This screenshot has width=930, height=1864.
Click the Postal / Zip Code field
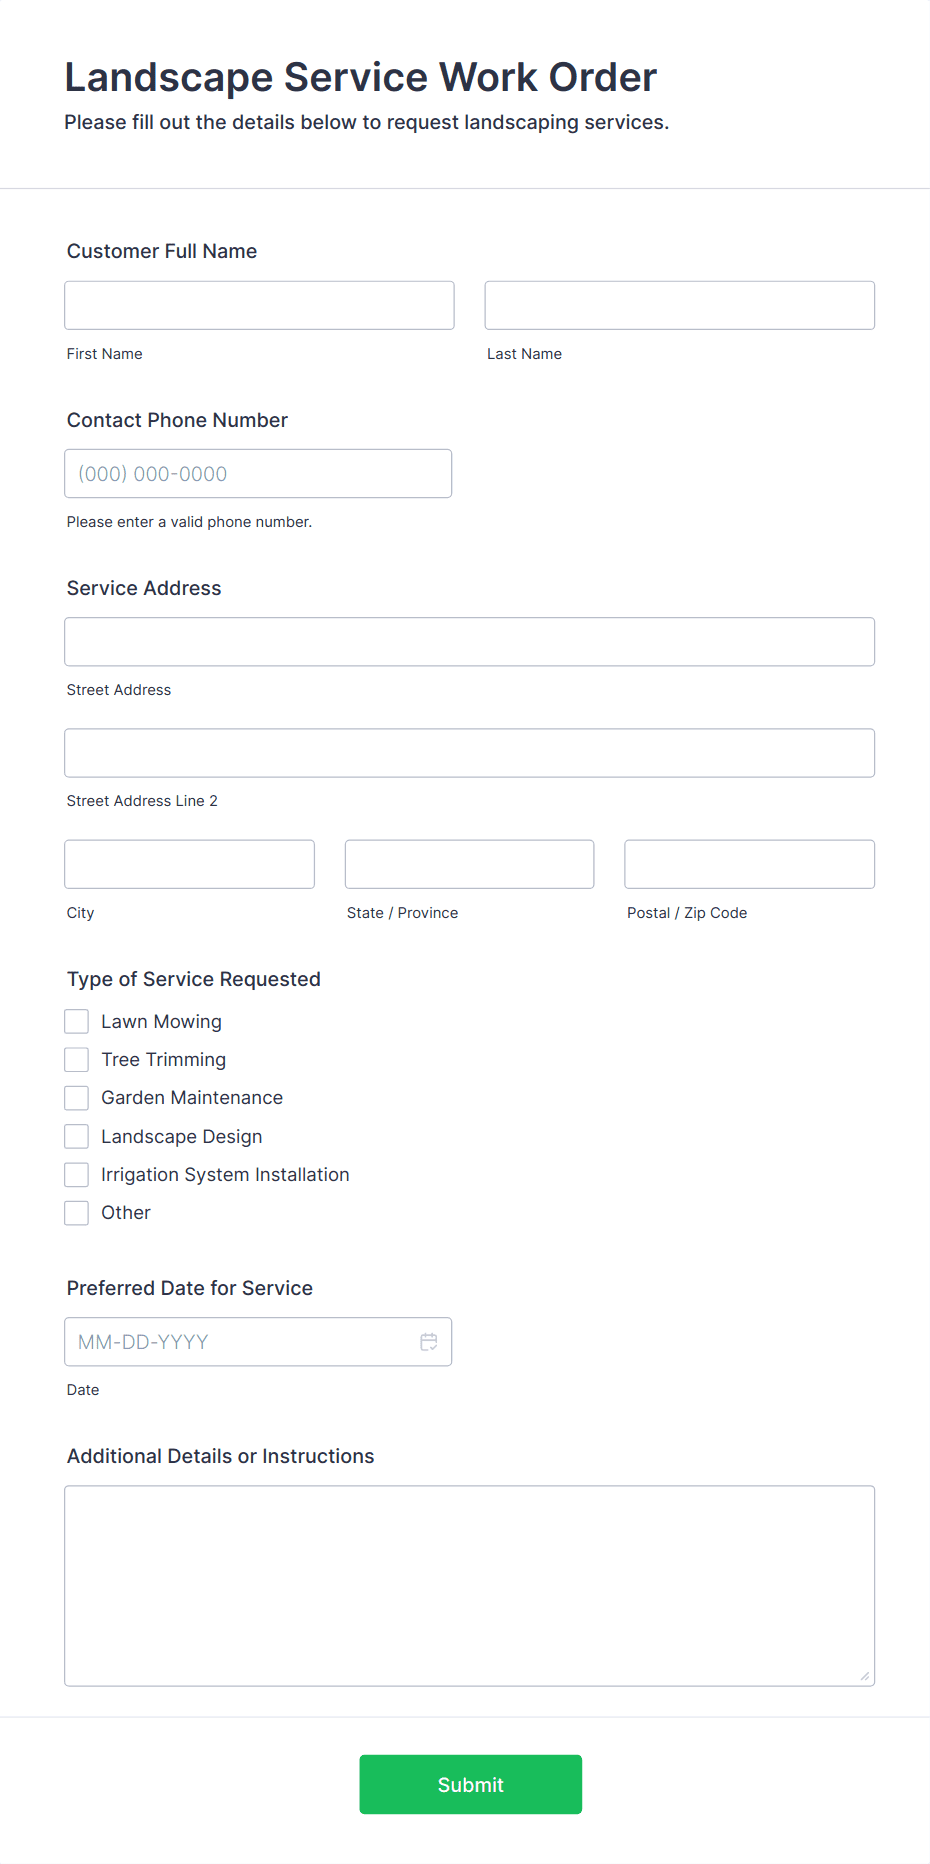point(749,864)
